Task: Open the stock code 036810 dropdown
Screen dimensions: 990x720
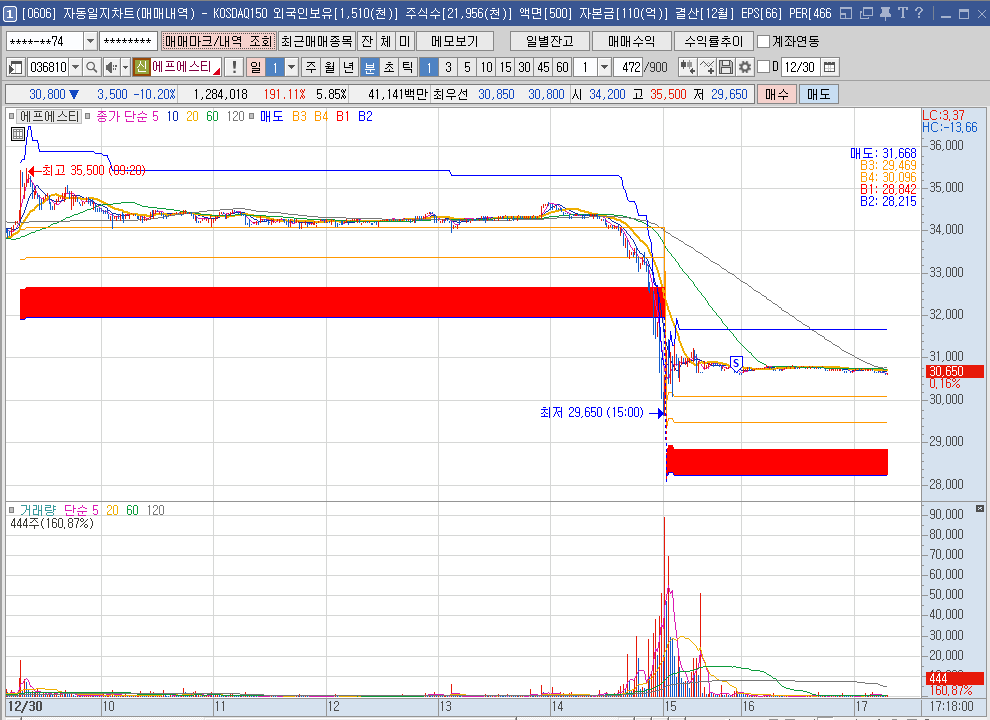Action: coord(75,67)
